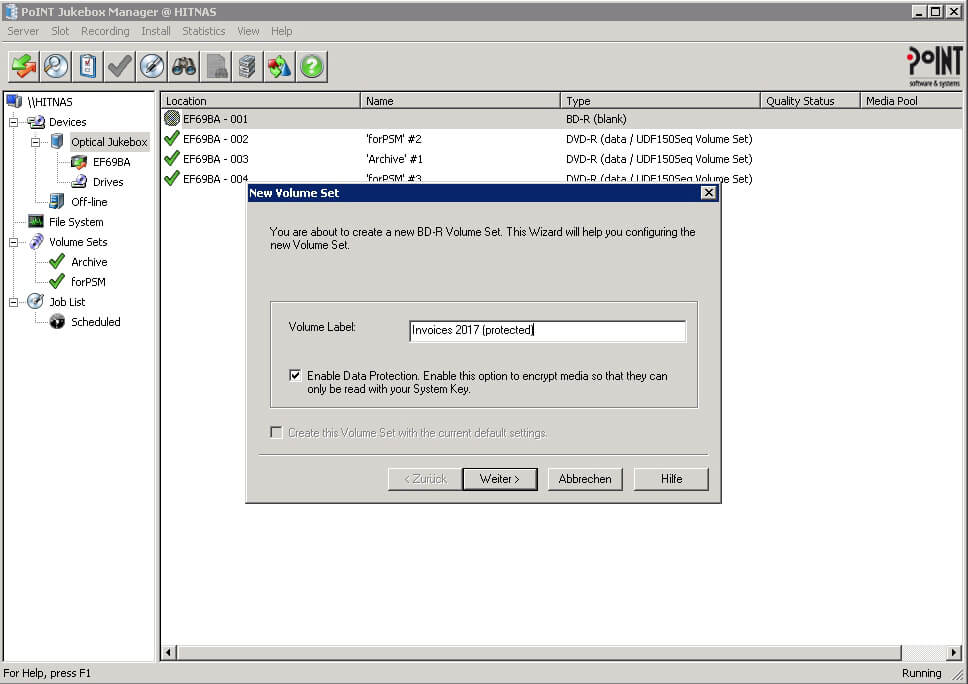
Task: Open the Server menu
Action: click(23, 31)
